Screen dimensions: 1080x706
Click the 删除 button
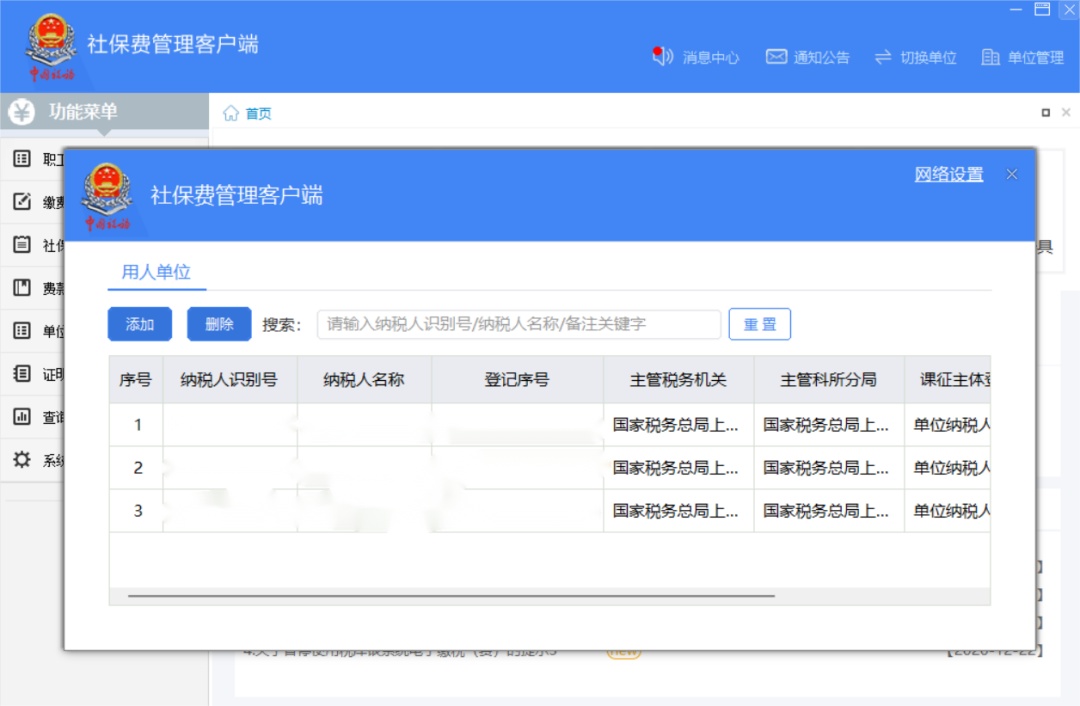click(x=219, y=324)
